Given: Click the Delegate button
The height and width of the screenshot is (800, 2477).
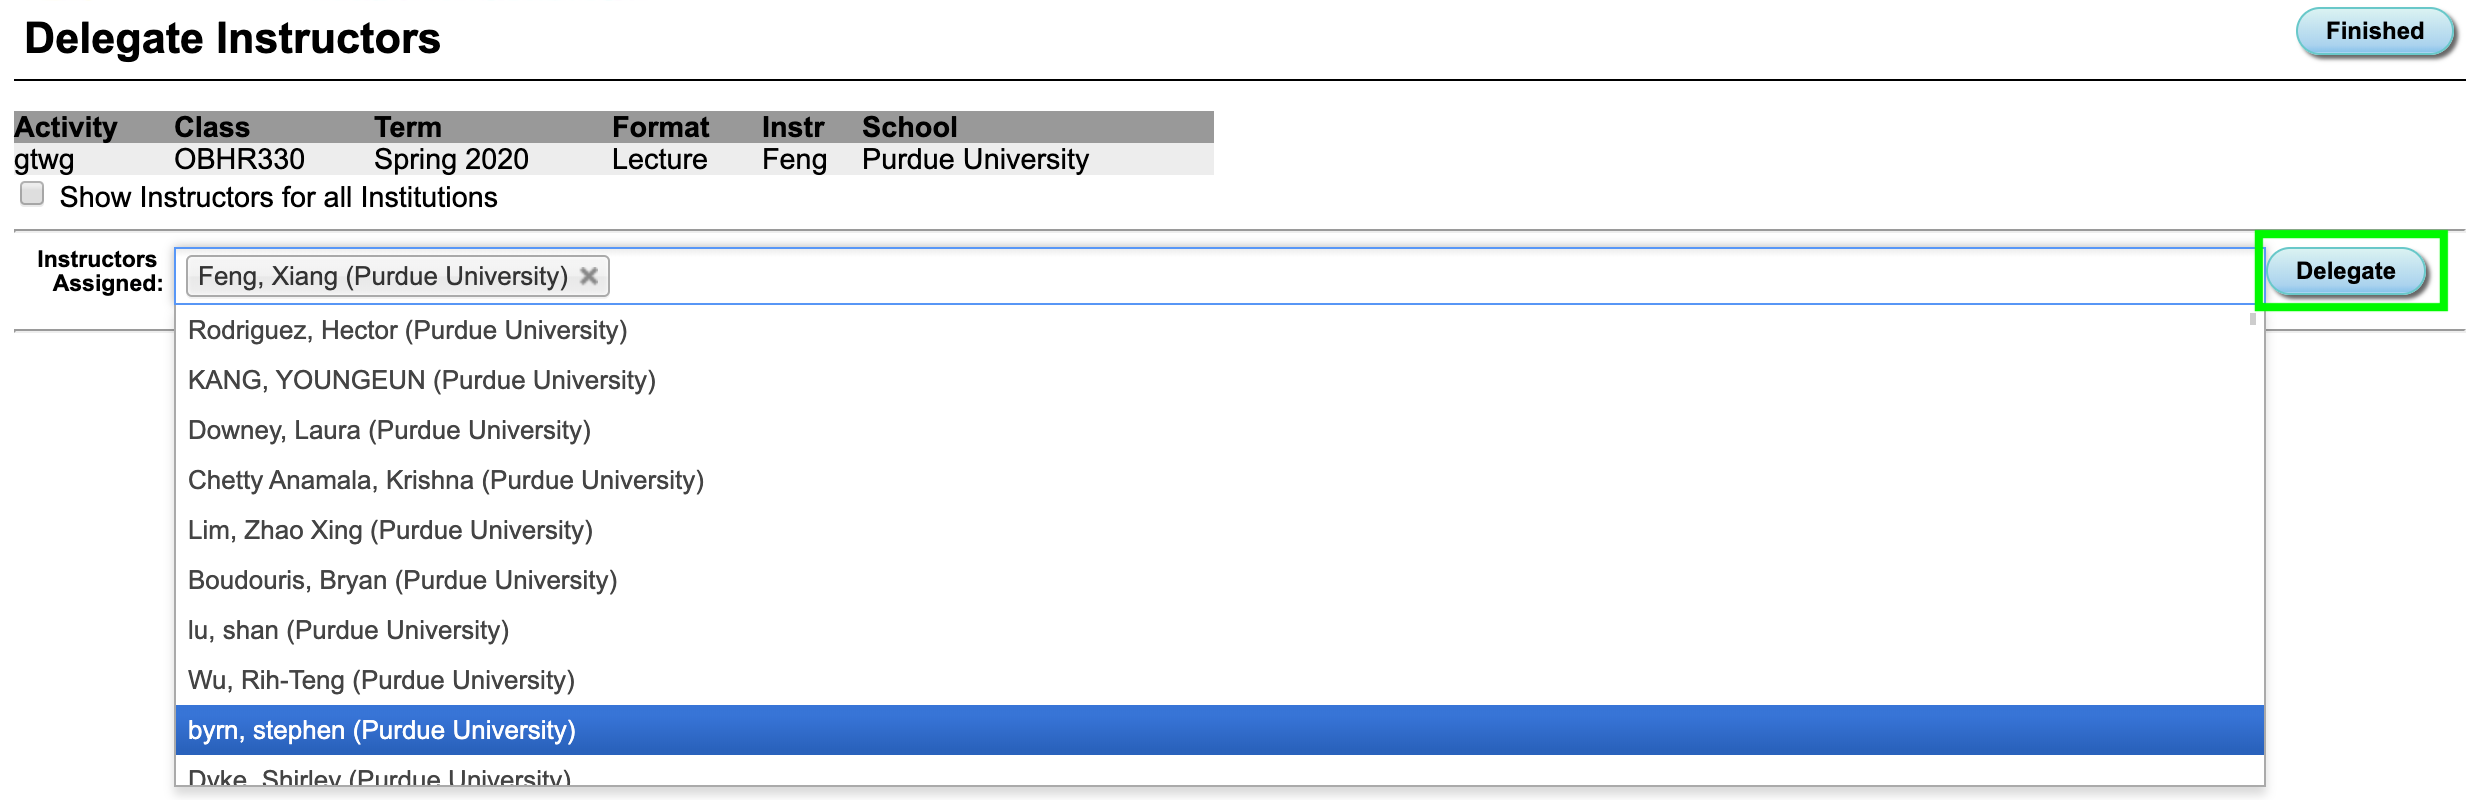Looking at the screenshot, I should click(2345, 272).
